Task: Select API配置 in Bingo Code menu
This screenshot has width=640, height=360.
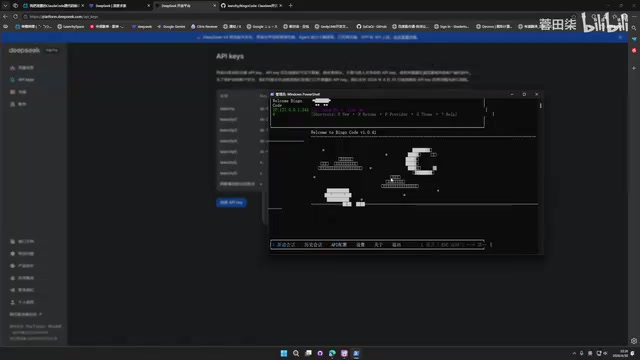Action: click(339, 245)
